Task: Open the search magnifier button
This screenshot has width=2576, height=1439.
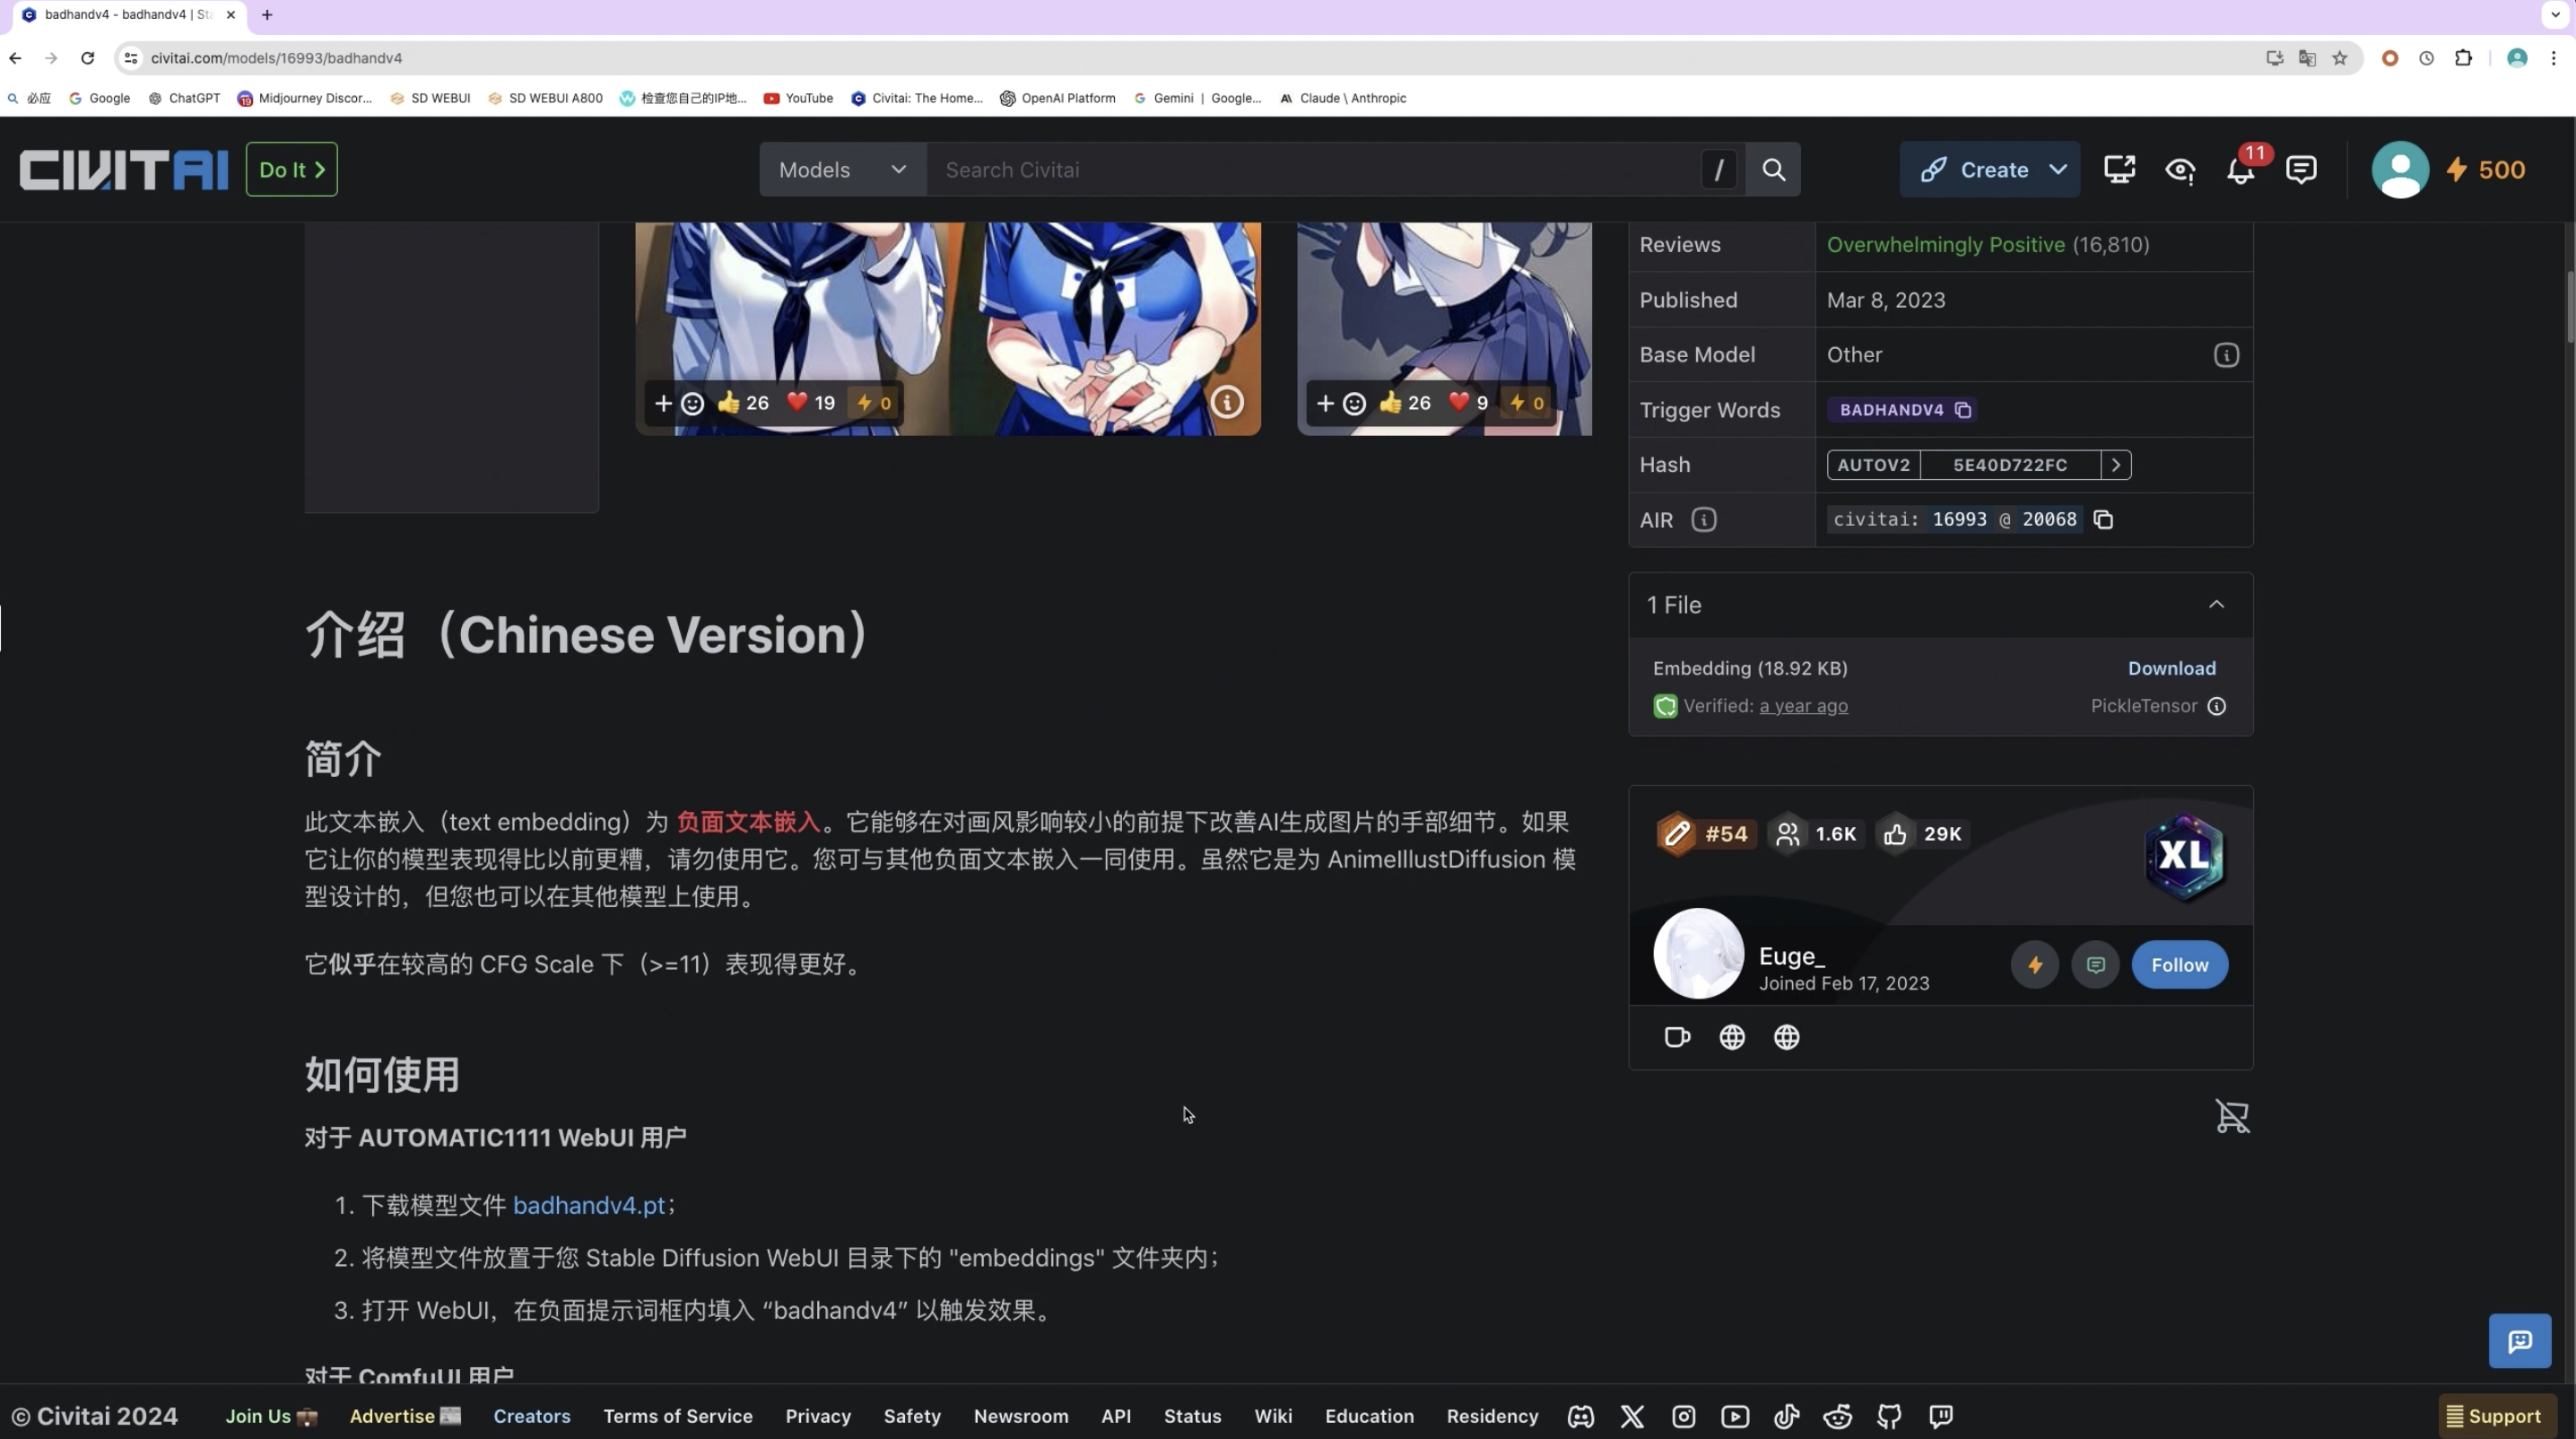Action: pyautogui.click(x=1773, y=169)
